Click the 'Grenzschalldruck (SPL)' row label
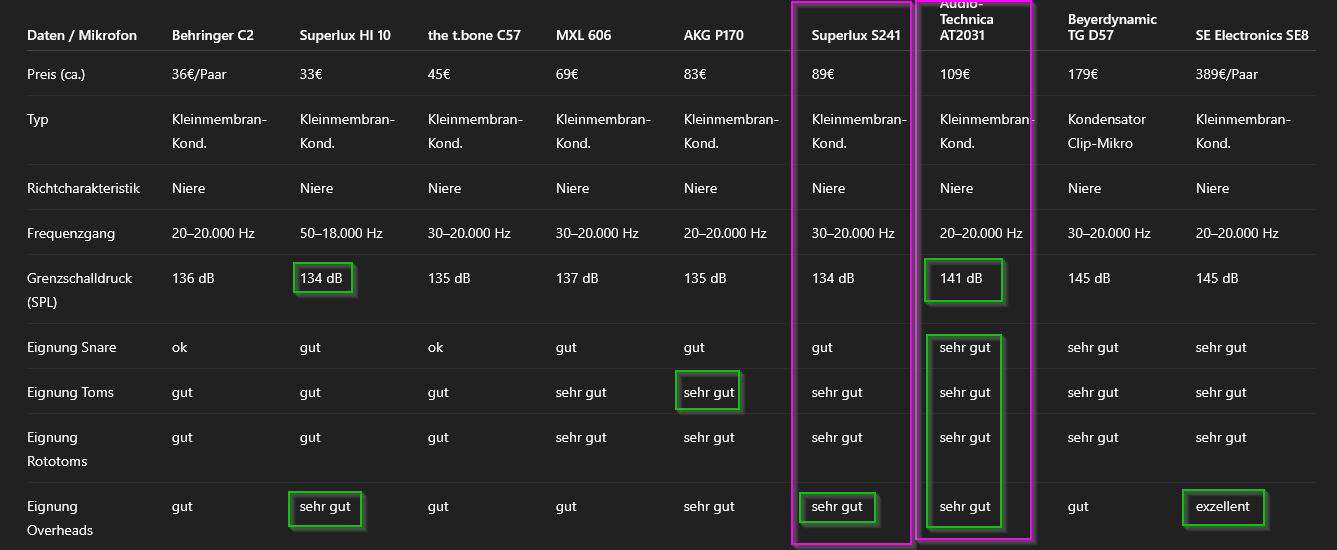1337x550 pixels. [x=79, y=290]
